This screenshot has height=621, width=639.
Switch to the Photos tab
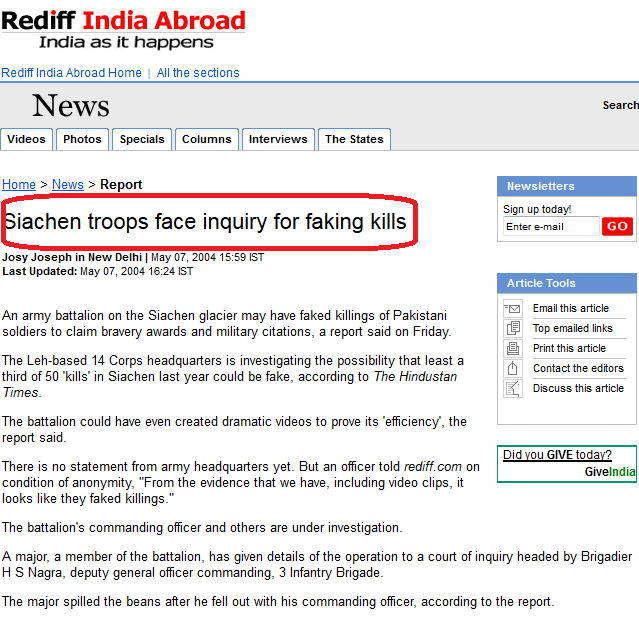(x=82, y=139)
